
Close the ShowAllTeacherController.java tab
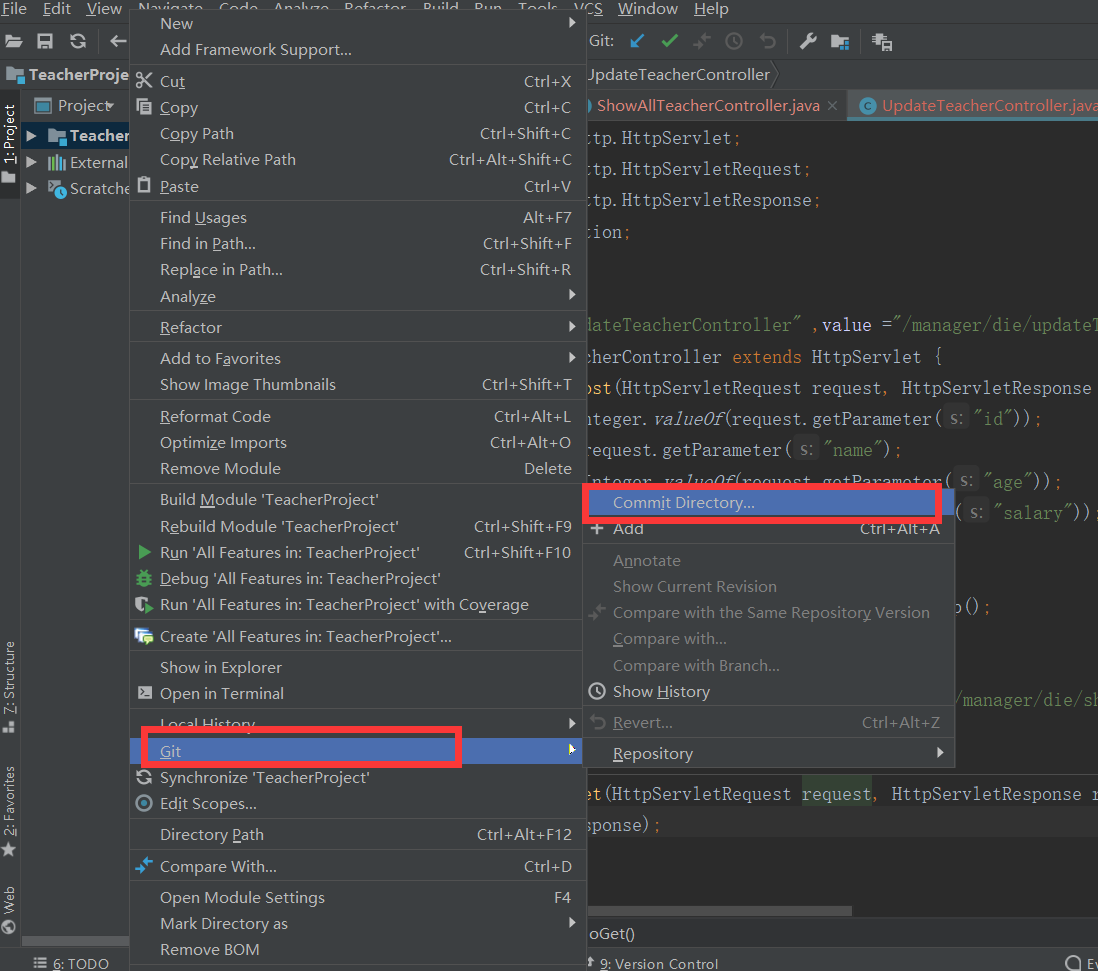pos(832,106)
